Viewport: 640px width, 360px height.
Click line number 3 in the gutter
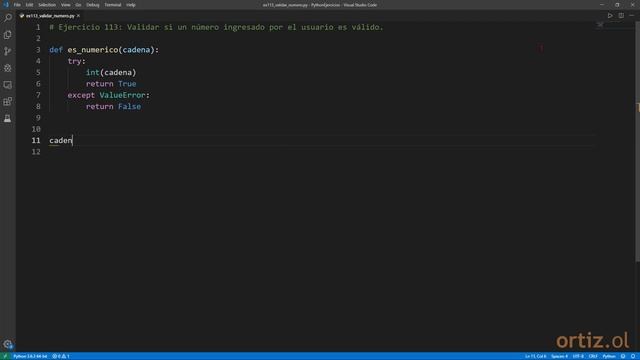coord(38,50)
